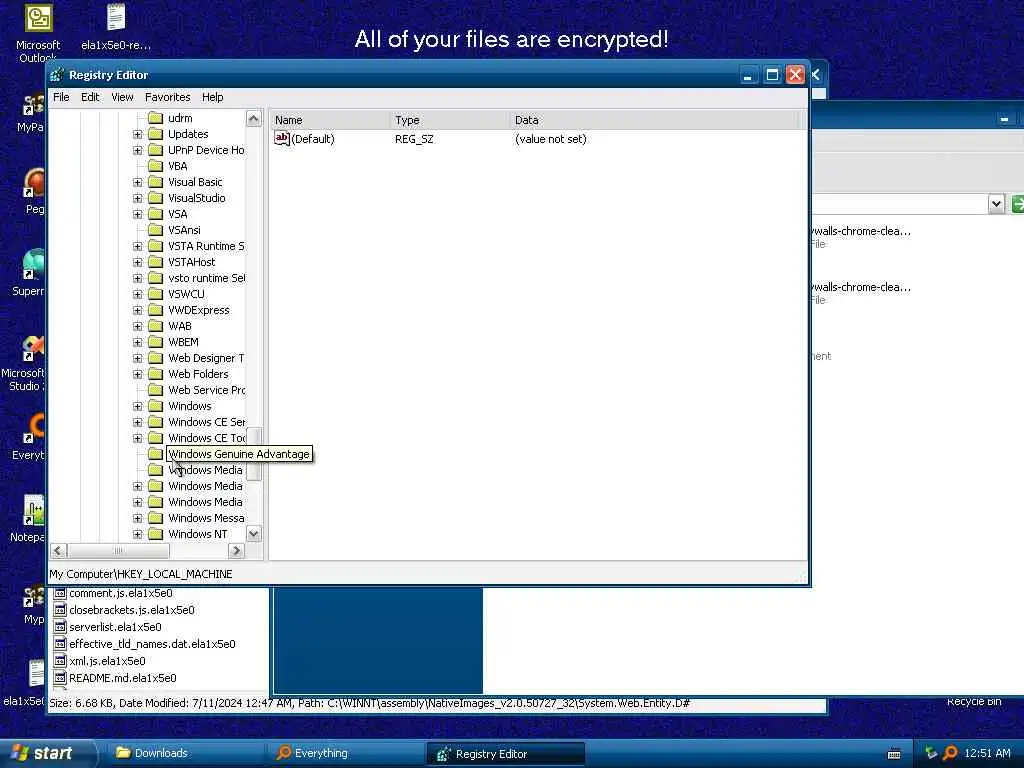Screen dimensions: 1024x768
Task: Open the Microsoft Outlook desktop icon
Action: 38,33
